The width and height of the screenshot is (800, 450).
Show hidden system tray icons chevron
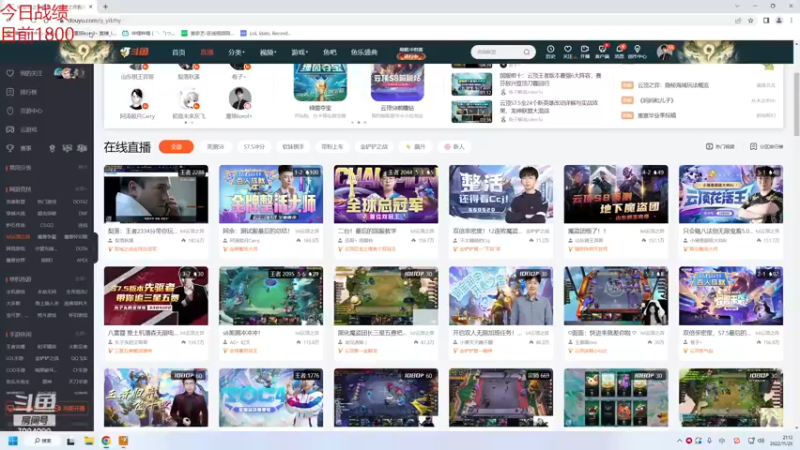pos(679,441)
